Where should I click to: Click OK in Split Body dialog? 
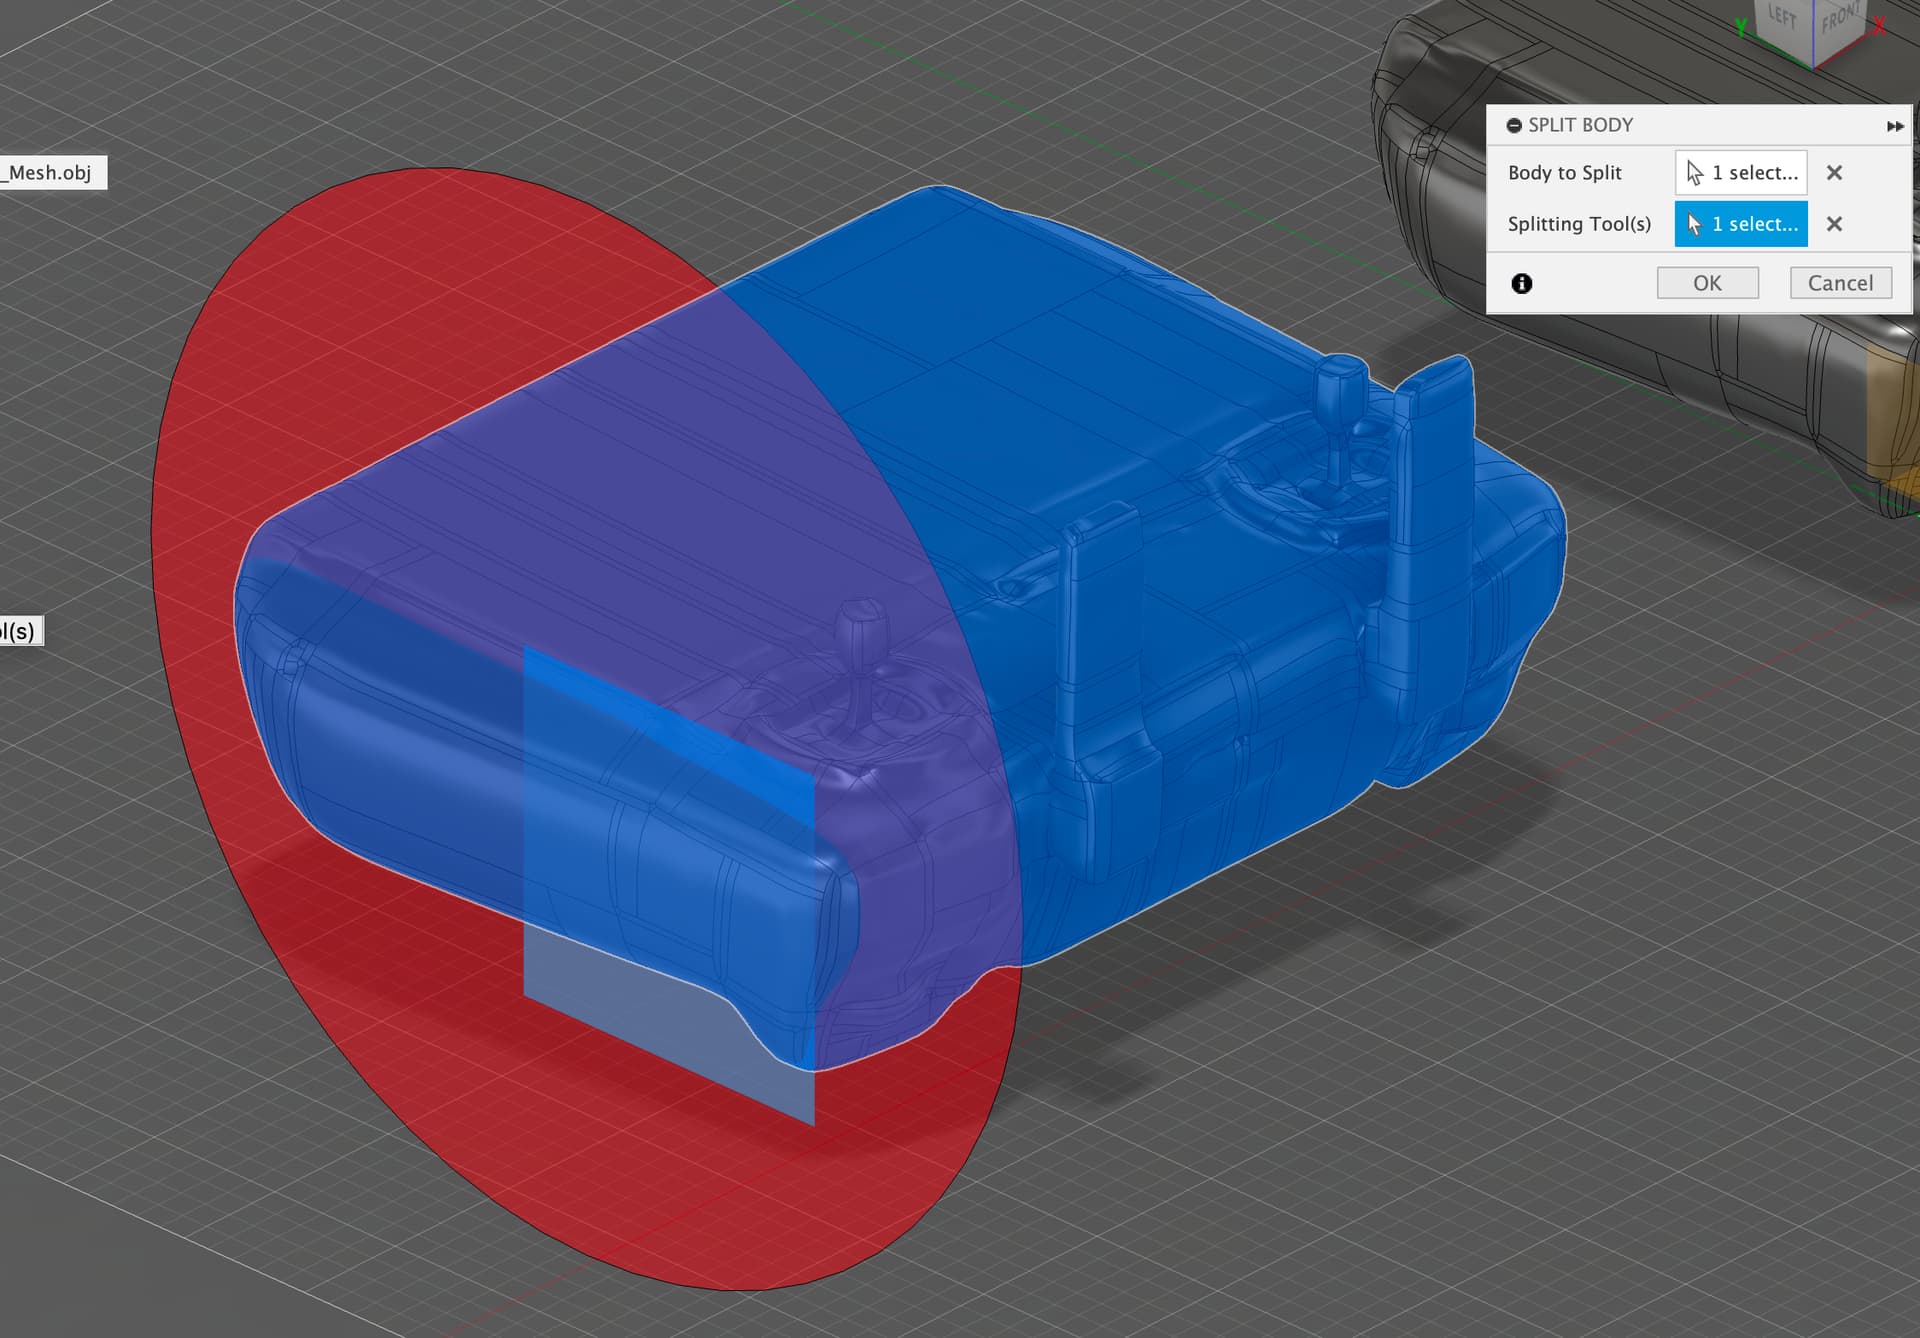pyautogui.click(x=1707, y=283)
